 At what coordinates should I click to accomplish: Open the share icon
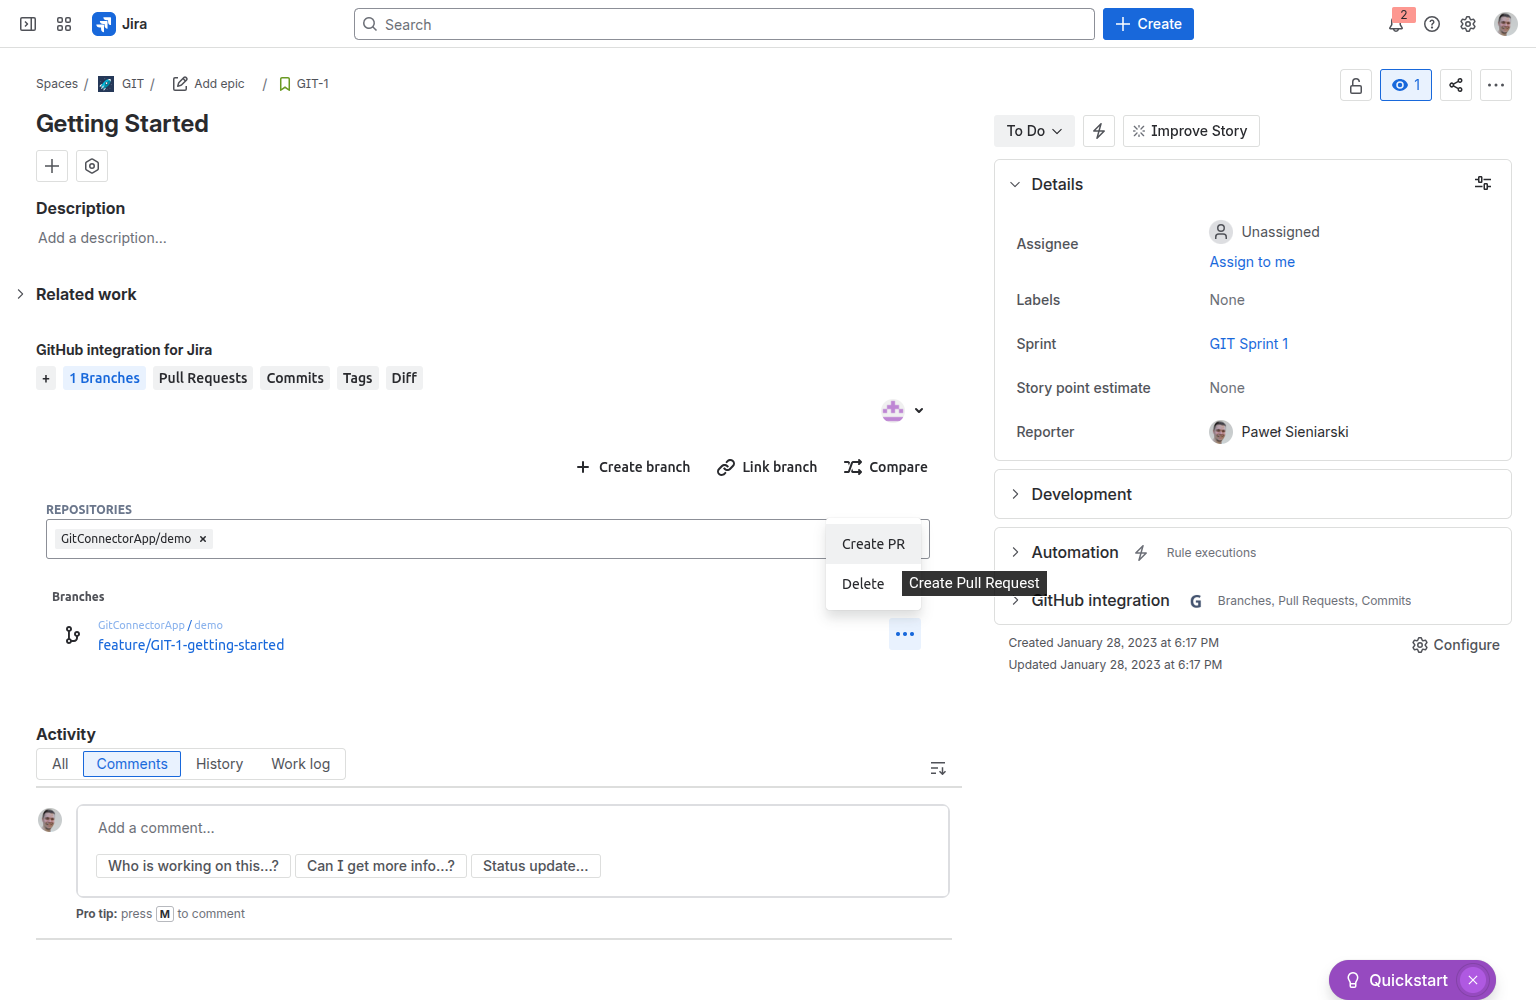(1455, 85)
